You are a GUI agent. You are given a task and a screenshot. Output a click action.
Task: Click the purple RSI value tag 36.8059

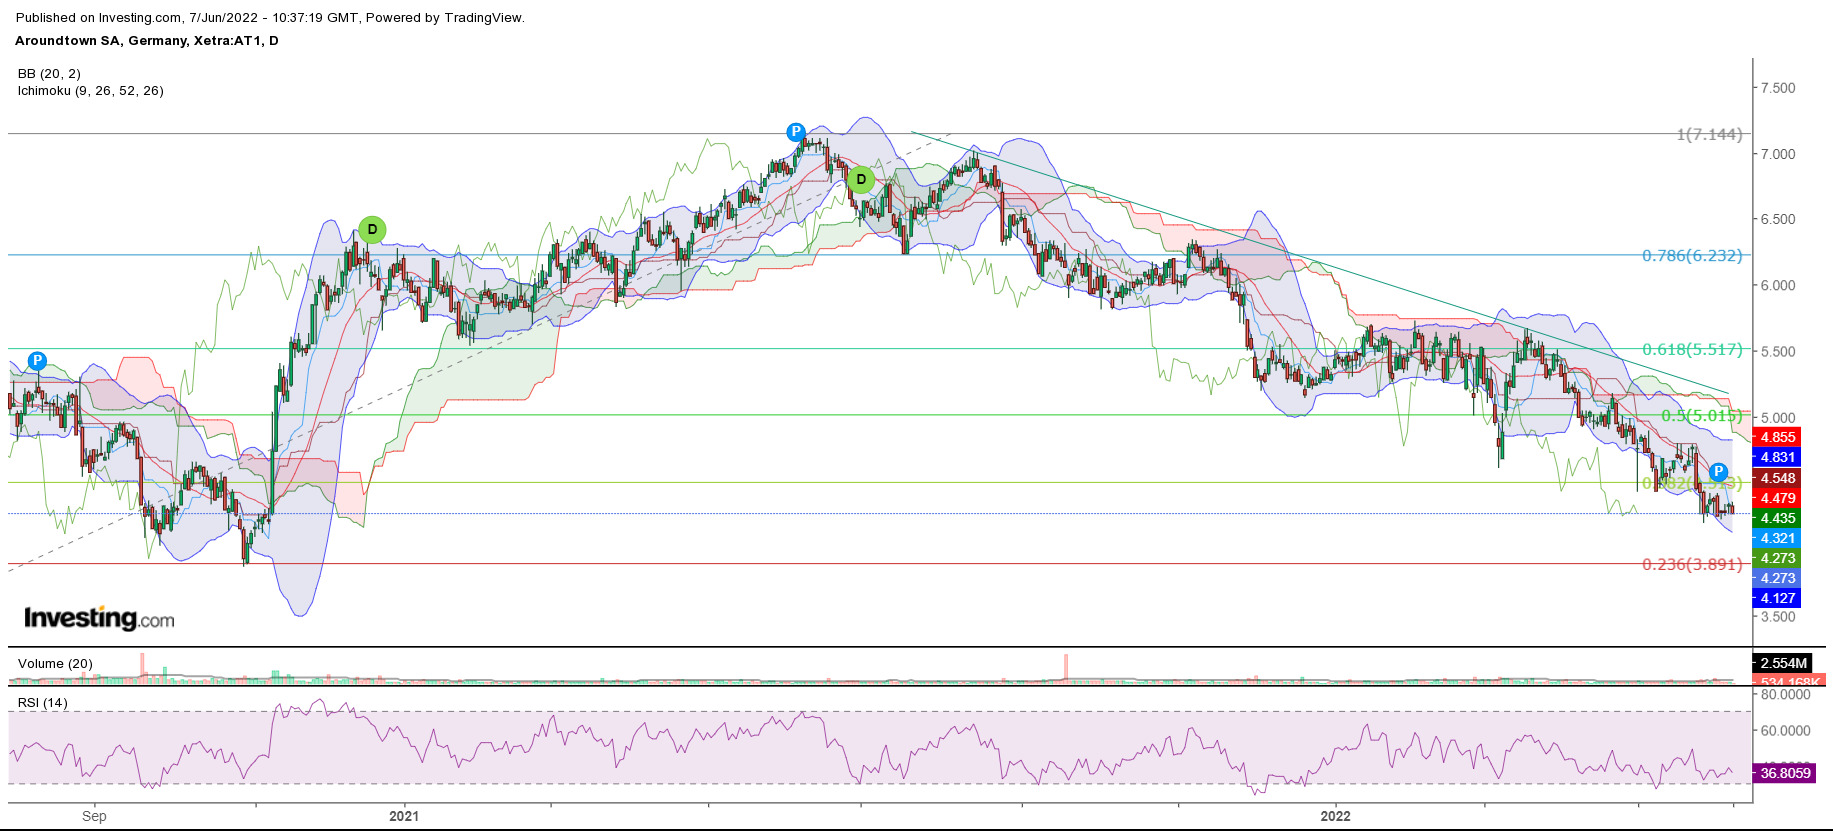pos(1784,773)
